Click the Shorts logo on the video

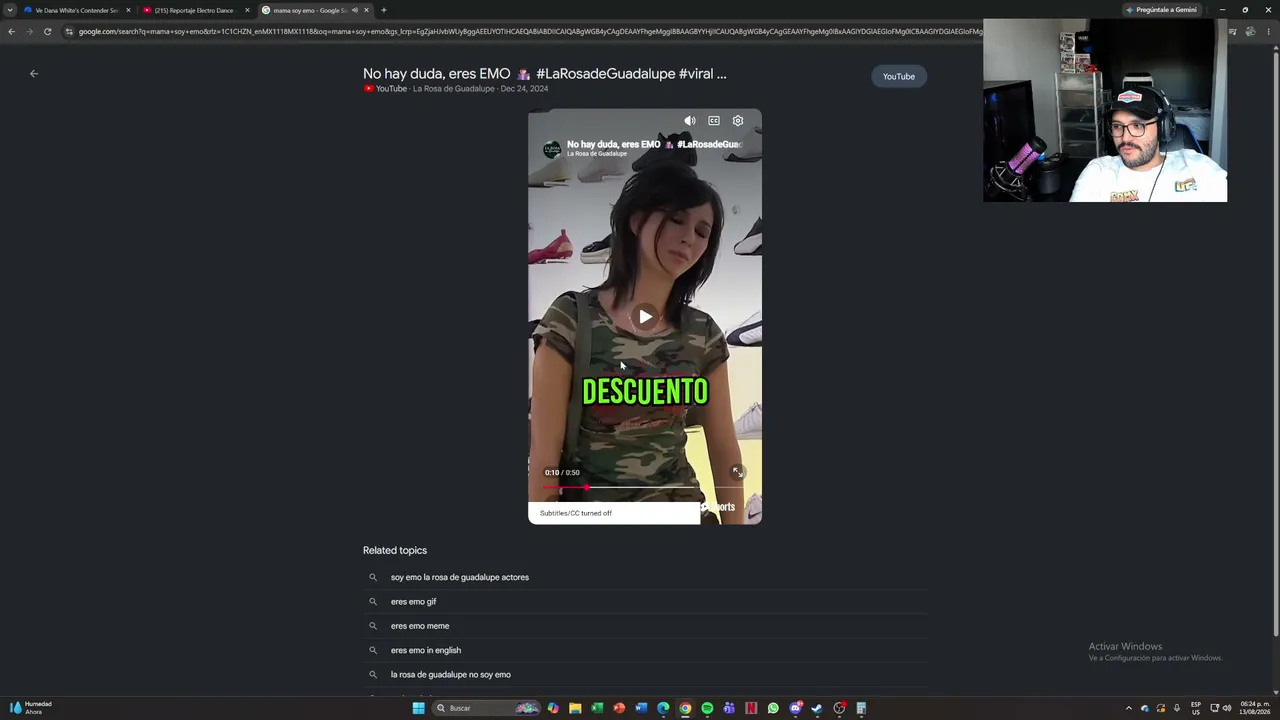(719, 507)
